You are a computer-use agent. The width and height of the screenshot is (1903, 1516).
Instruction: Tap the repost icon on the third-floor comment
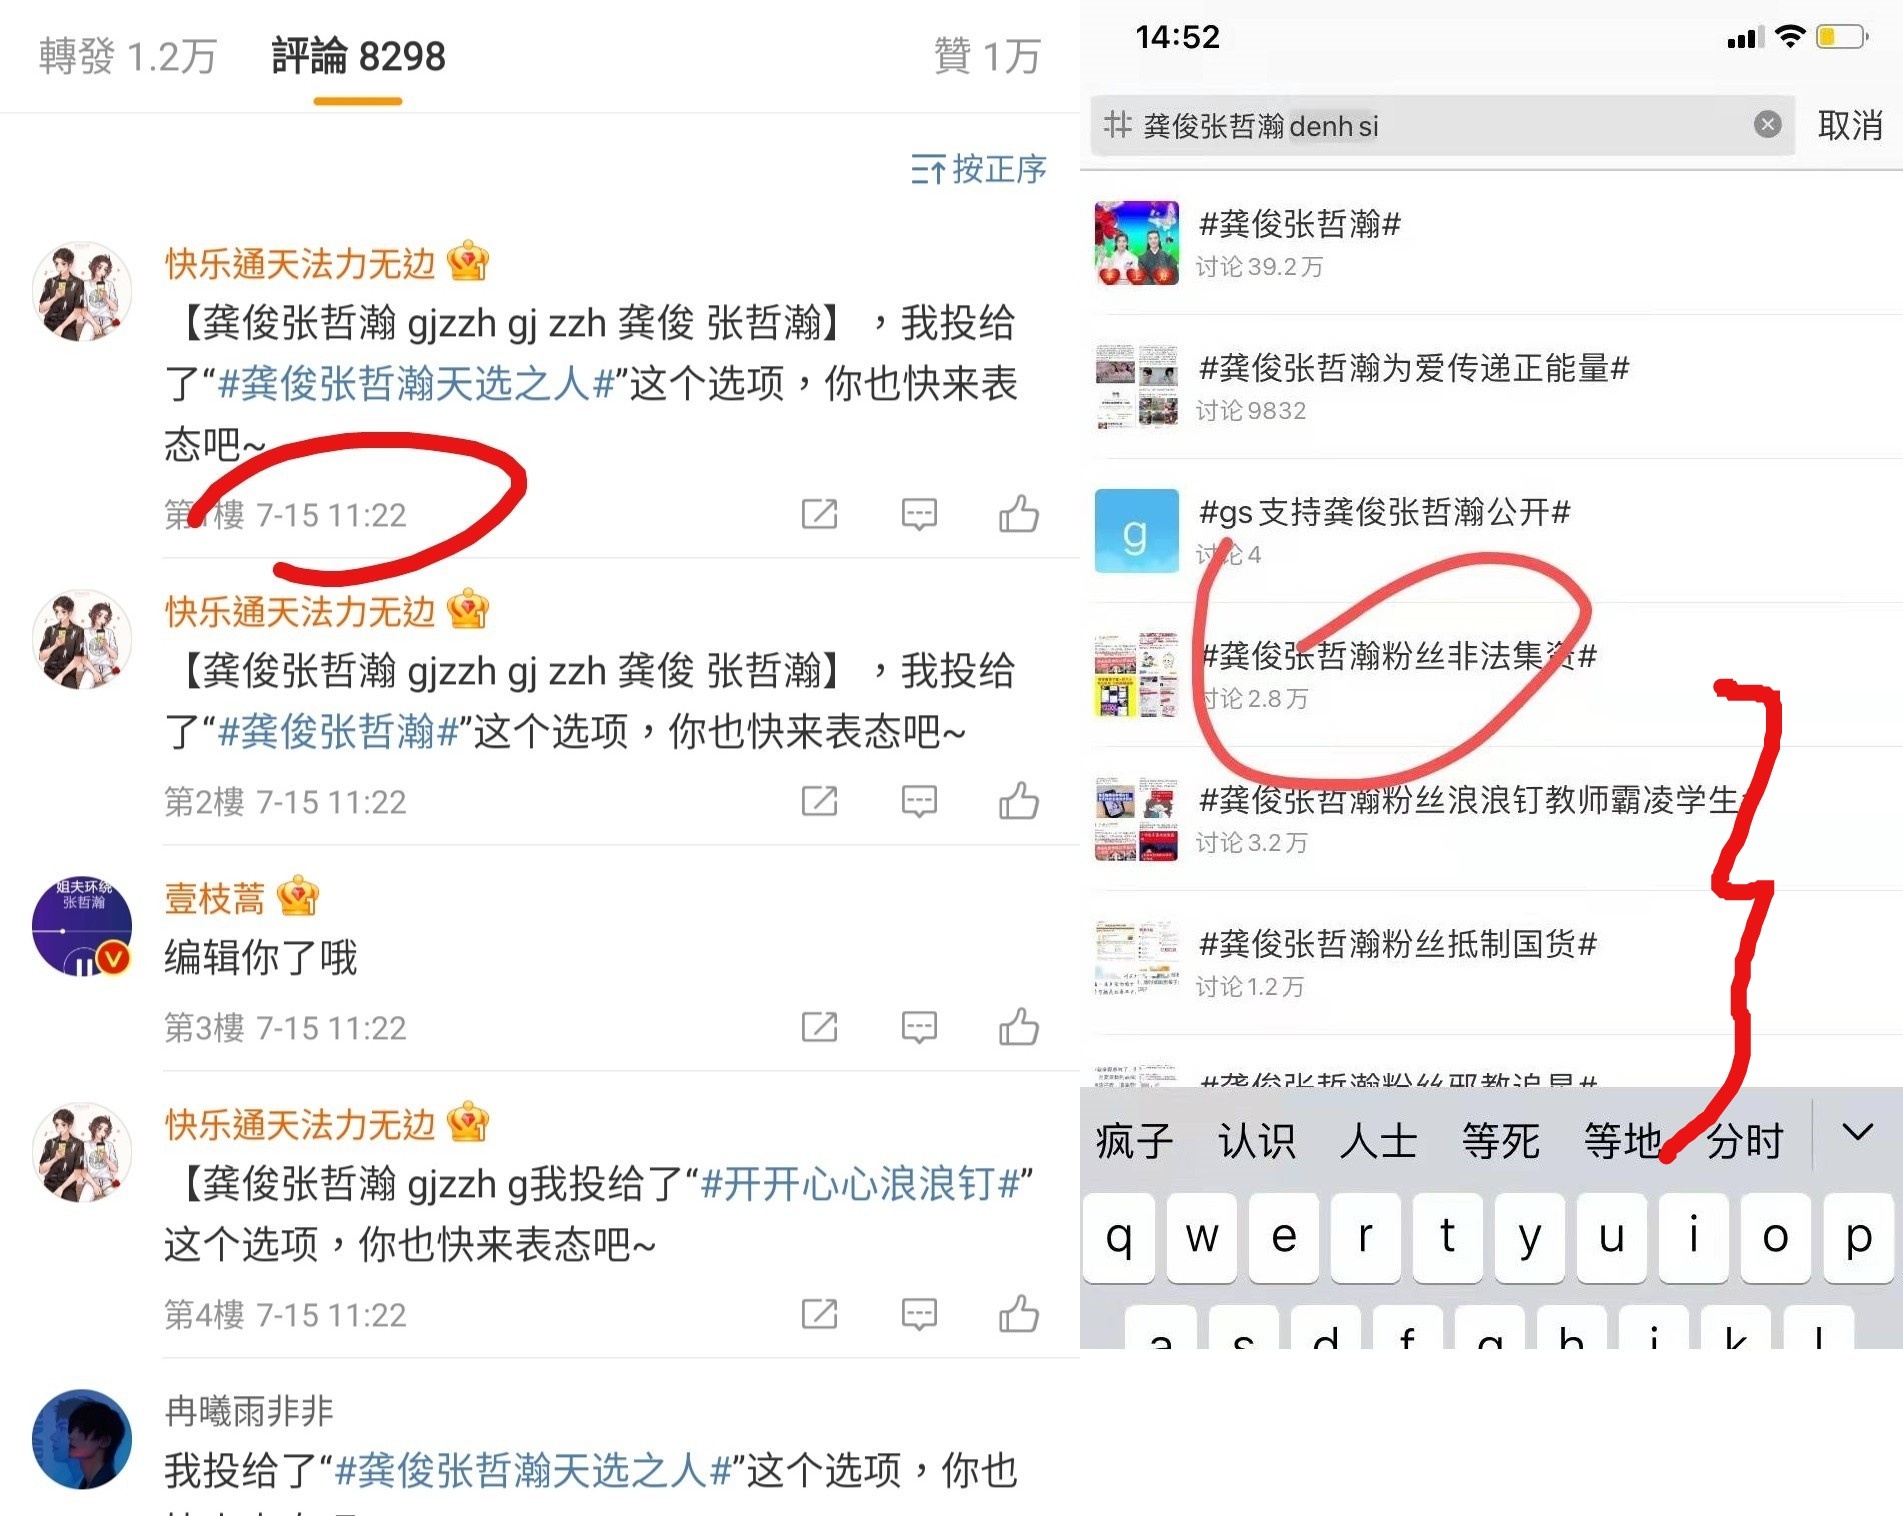819,1027
